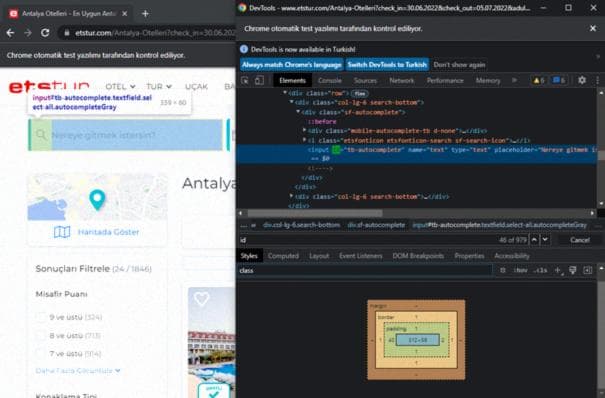Screen dimensions: 605x398
Task: Open a new browser tab with plus
Action: click(145, 13)
